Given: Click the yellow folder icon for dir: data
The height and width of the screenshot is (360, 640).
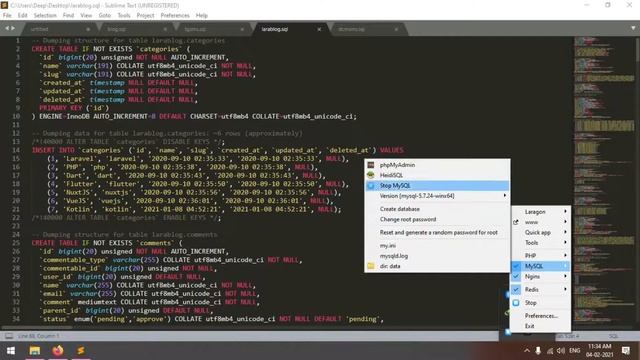Looking at the screenshot, I should pos(371,266).
